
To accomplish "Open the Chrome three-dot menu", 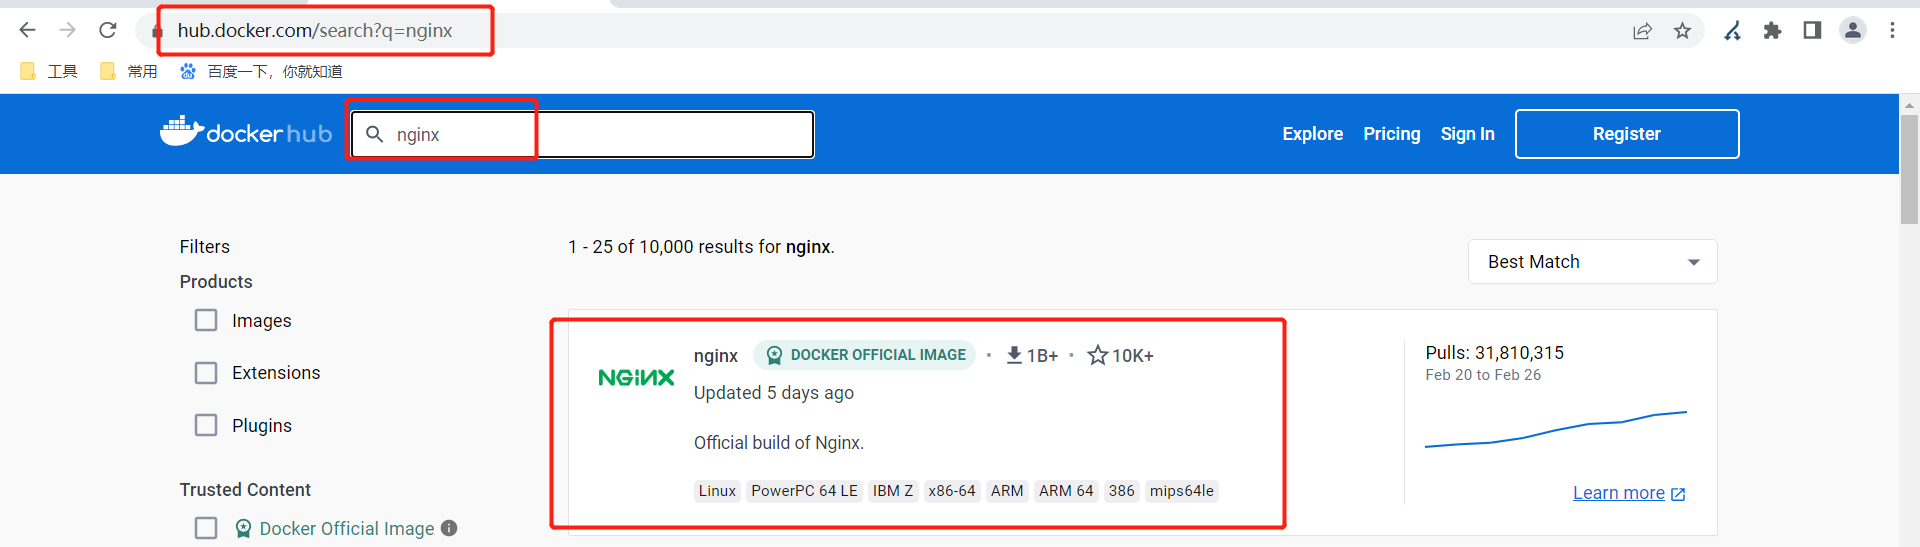I will tap(1892, 31).
